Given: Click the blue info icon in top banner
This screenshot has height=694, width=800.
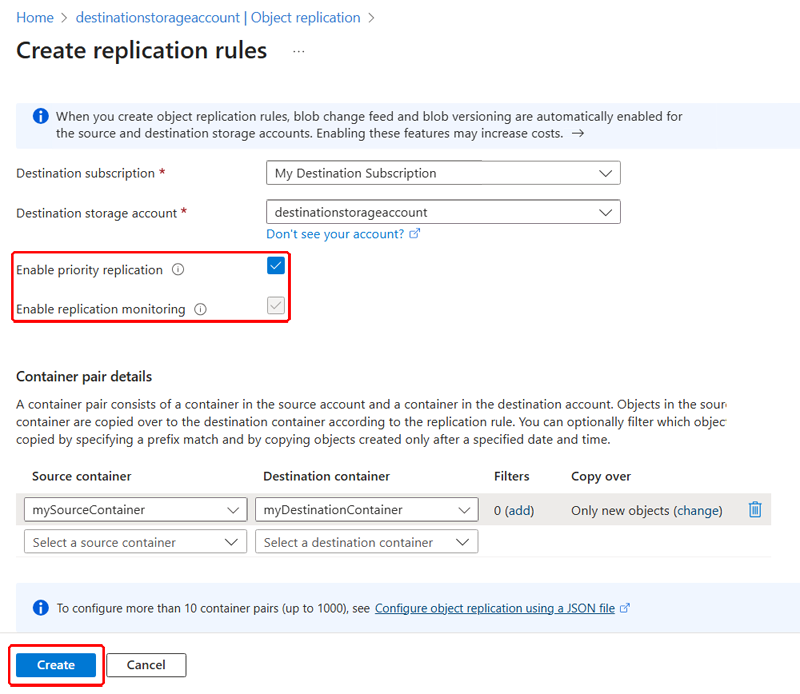Looking at the screenshot, I should tap(41, 116).
